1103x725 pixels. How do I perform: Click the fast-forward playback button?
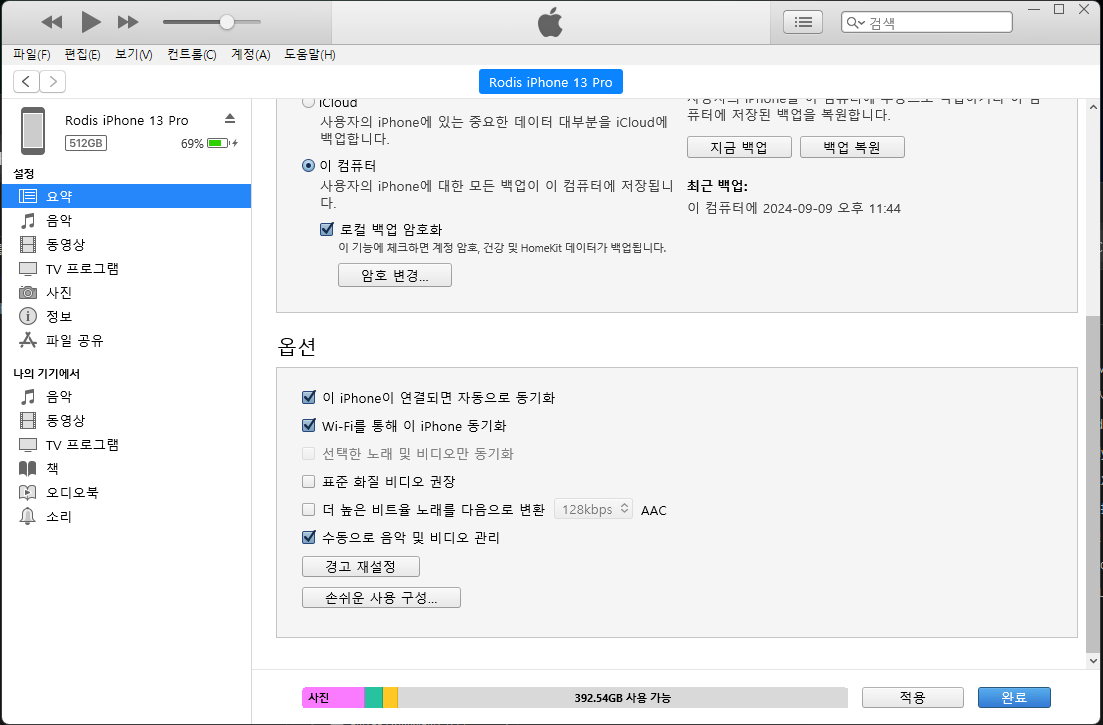(x=128, y=22)
